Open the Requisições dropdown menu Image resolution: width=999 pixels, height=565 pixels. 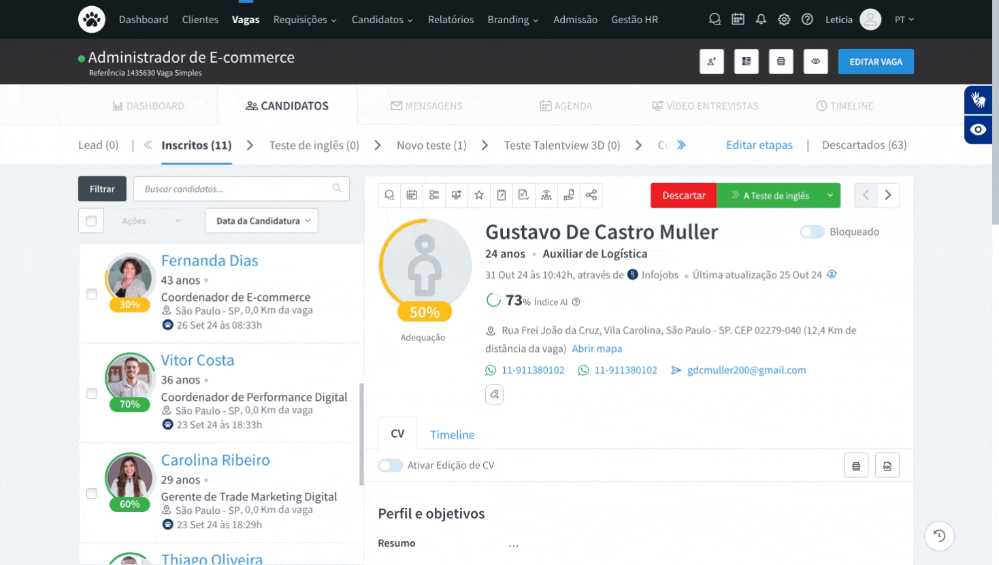tap(305, 20)
